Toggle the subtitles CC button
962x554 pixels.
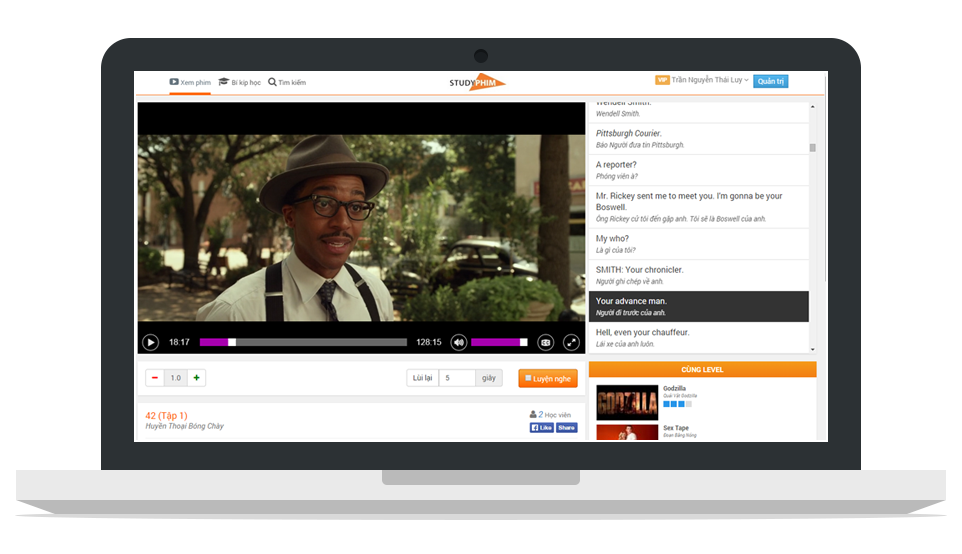click(545, 342)
